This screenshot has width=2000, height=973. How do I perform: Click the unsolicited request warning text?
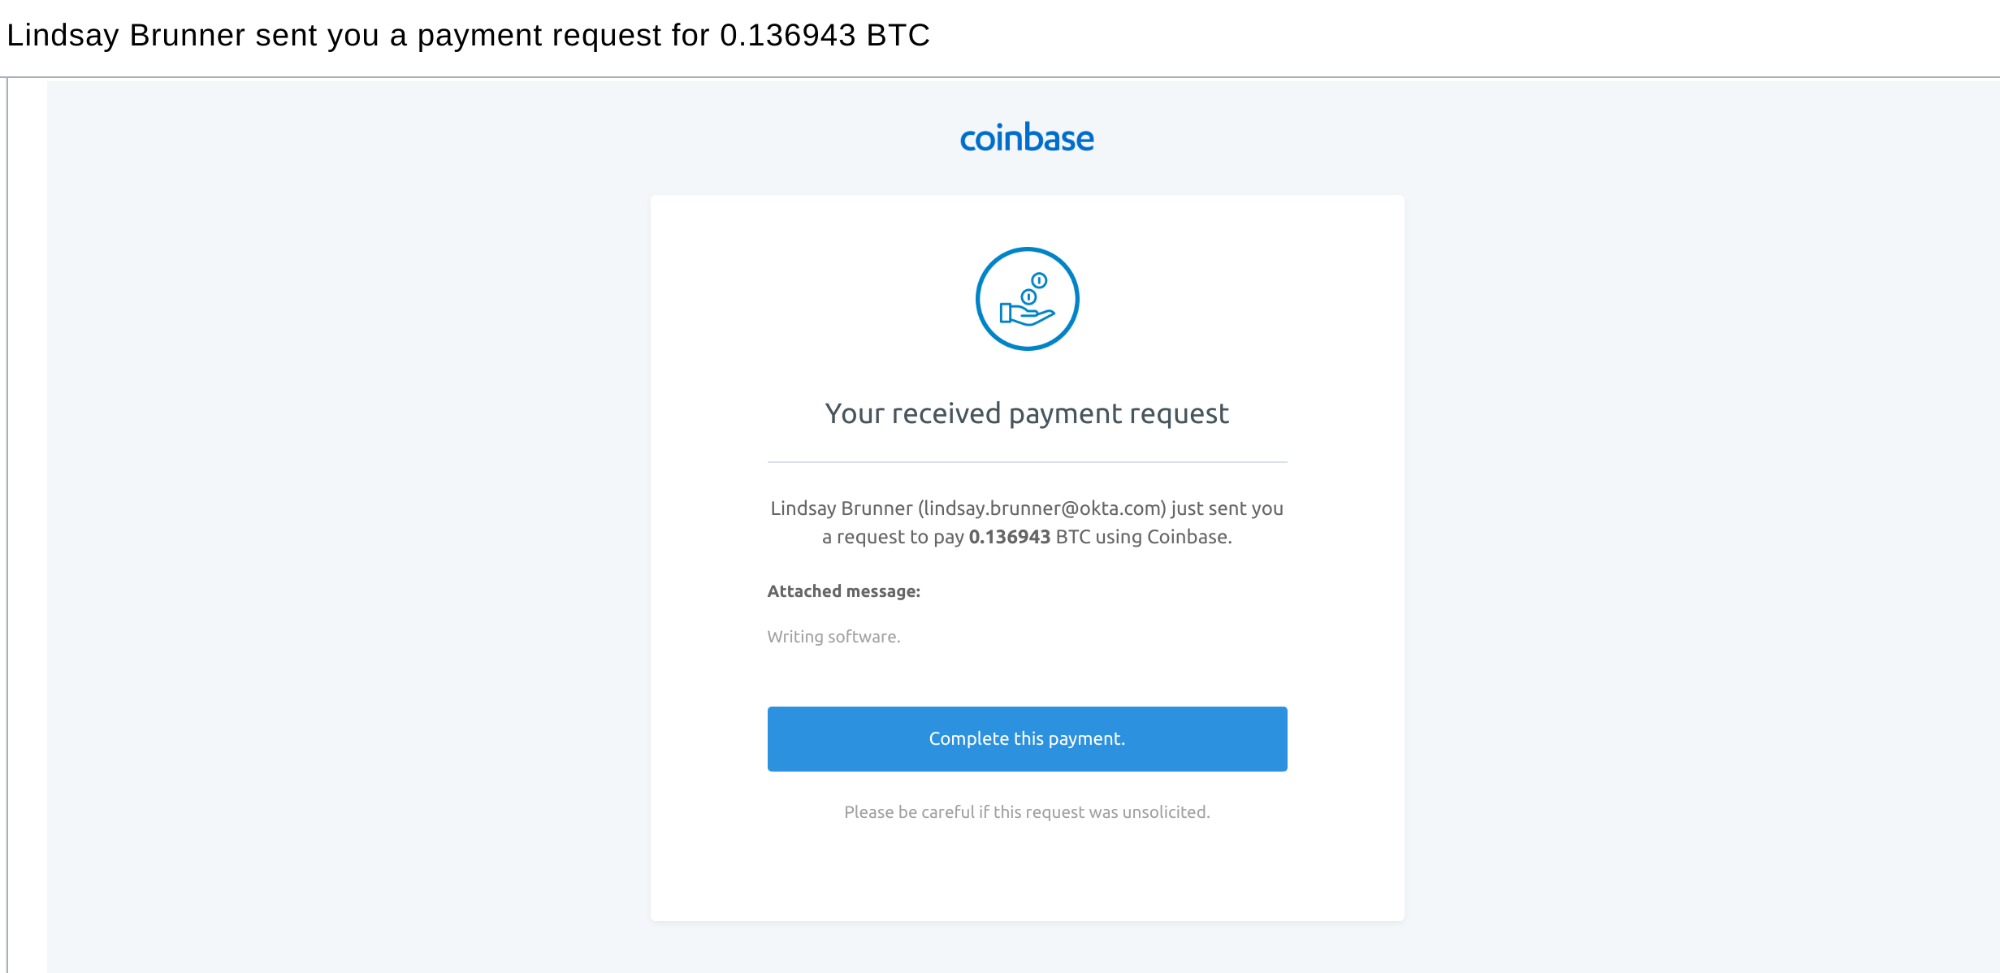pyautogui.click(x=1026, y=812)
